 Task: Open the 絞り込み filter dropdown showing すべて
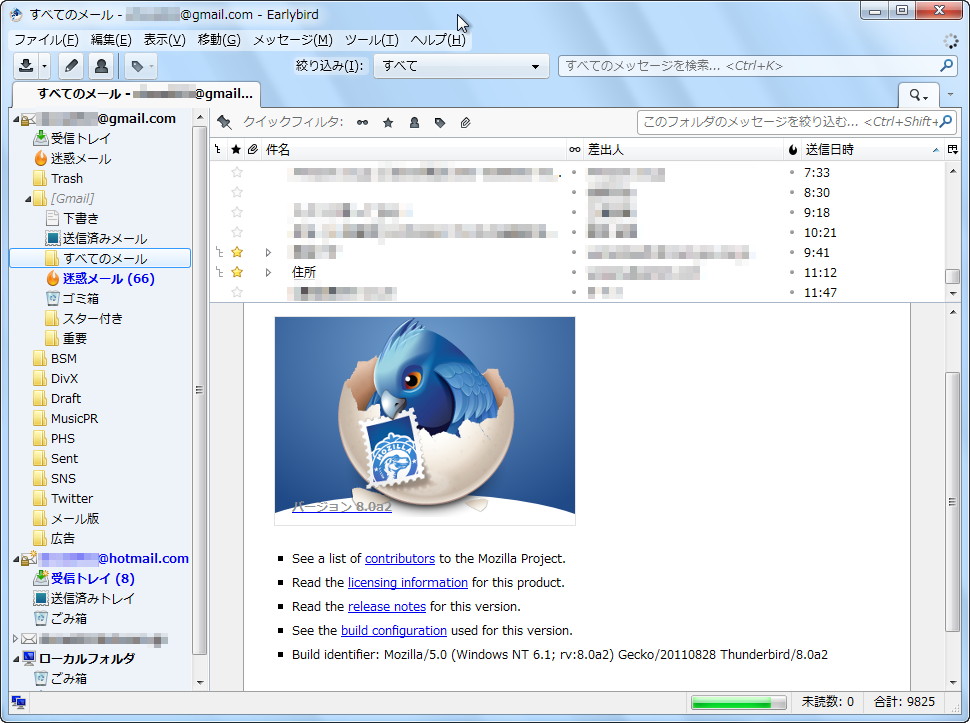pos(461,66)
